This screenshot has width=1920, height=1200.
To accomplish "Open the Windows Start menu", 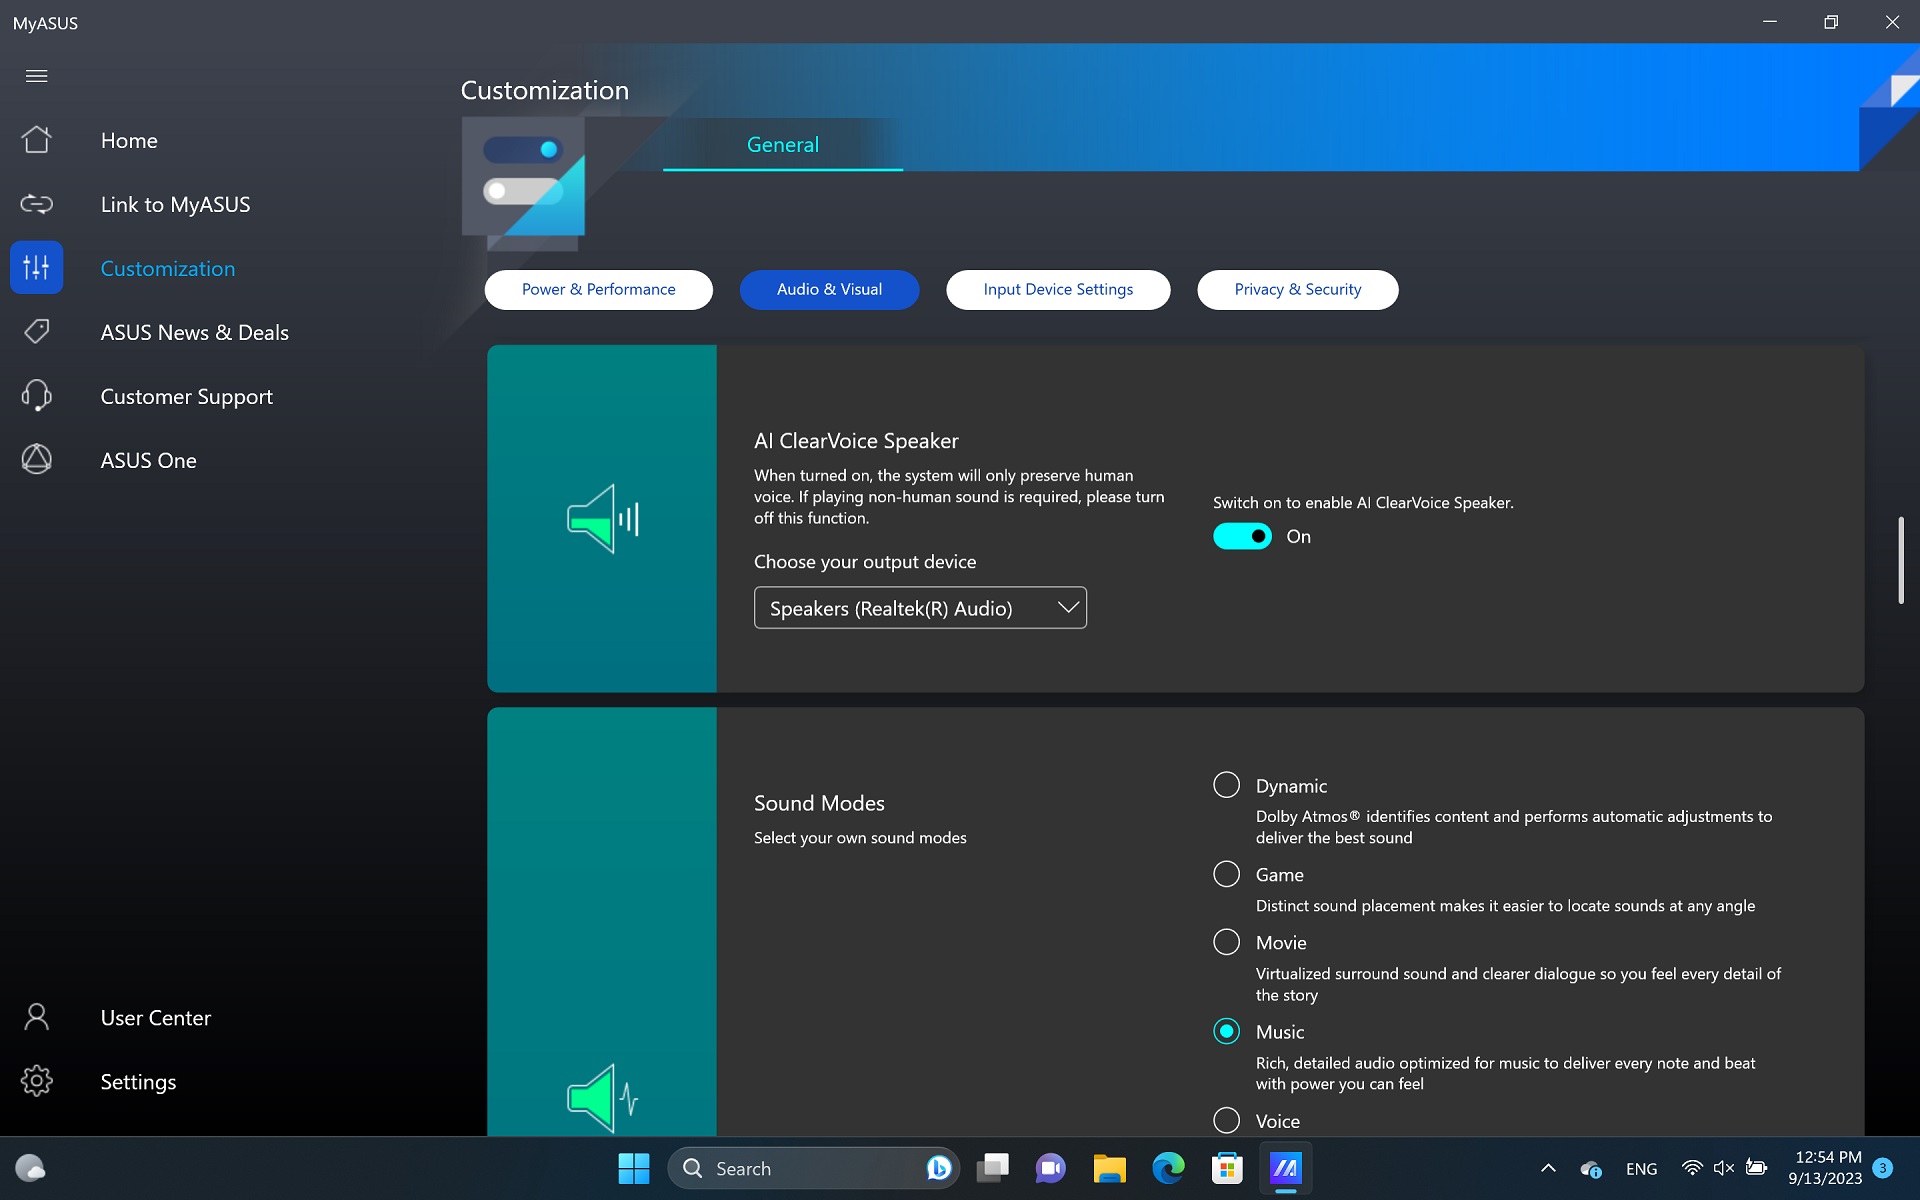I will tap(633, 1168).
